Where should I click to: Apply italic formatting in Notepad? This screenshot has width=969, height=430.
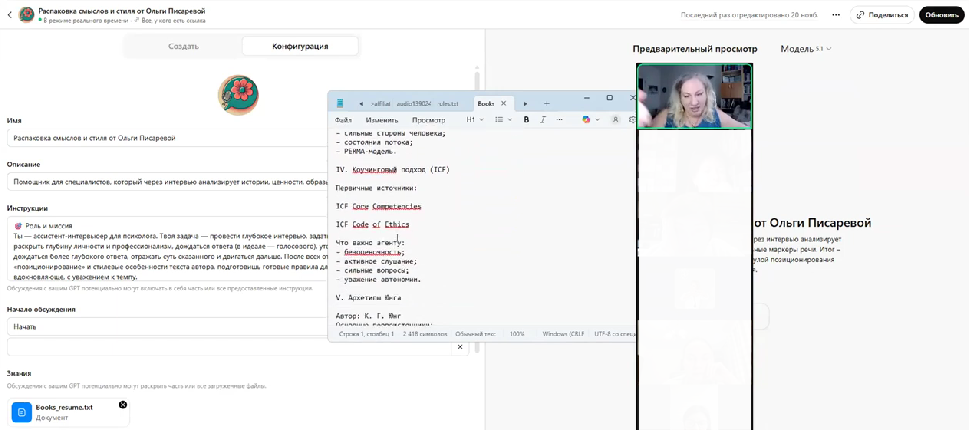[543, 119]
